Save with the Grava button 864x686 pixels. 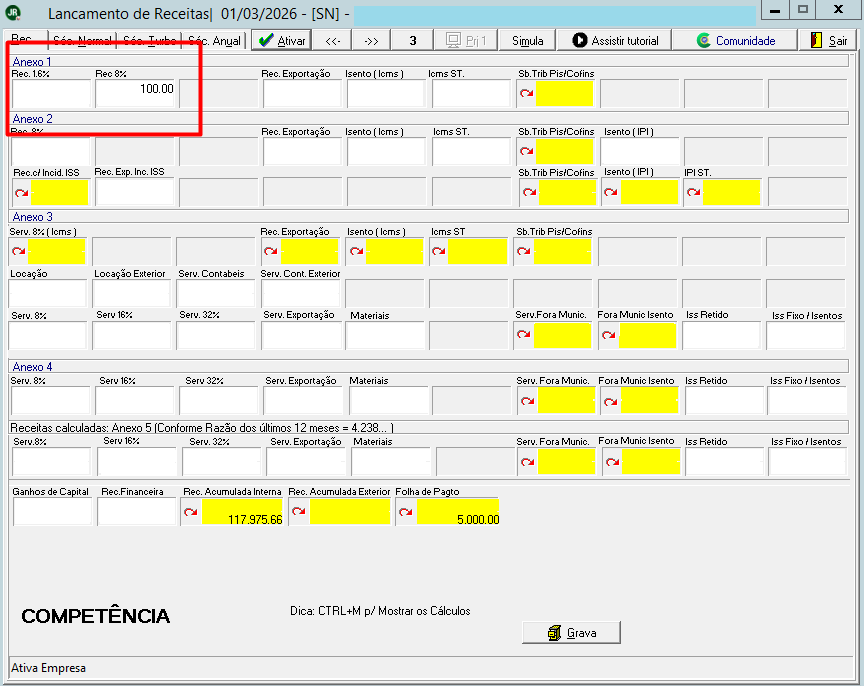571,633
